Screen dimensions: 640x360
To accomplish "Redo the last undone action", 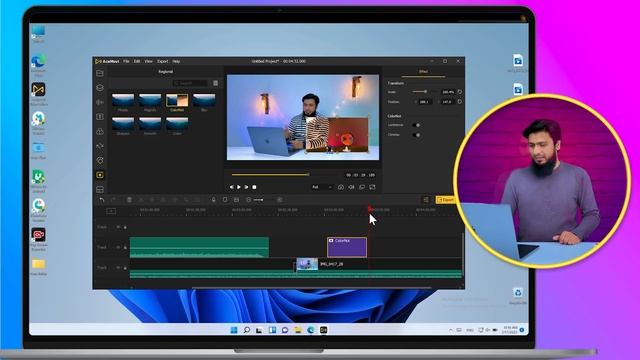I will (x=113, y=200).
